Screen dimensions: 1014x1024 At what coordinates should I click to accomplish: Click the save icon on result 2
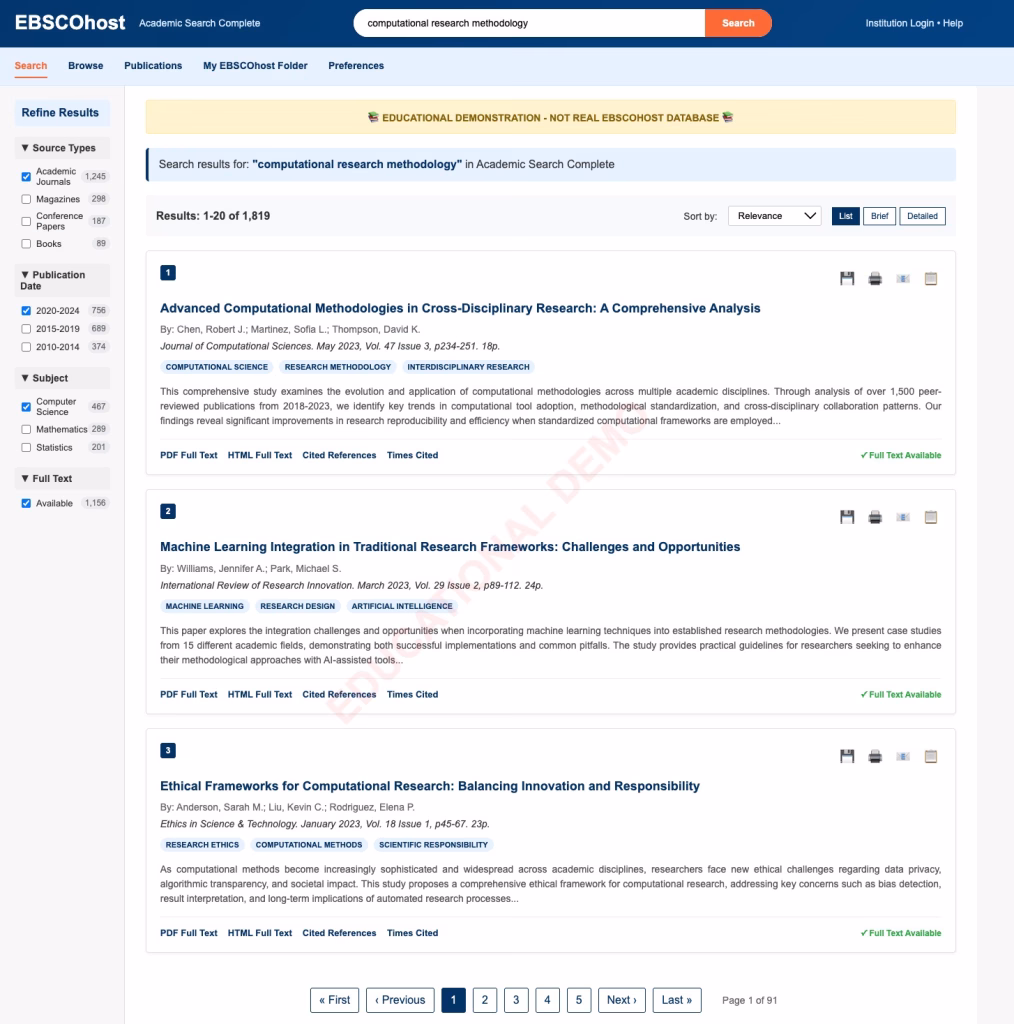[847, 518]
